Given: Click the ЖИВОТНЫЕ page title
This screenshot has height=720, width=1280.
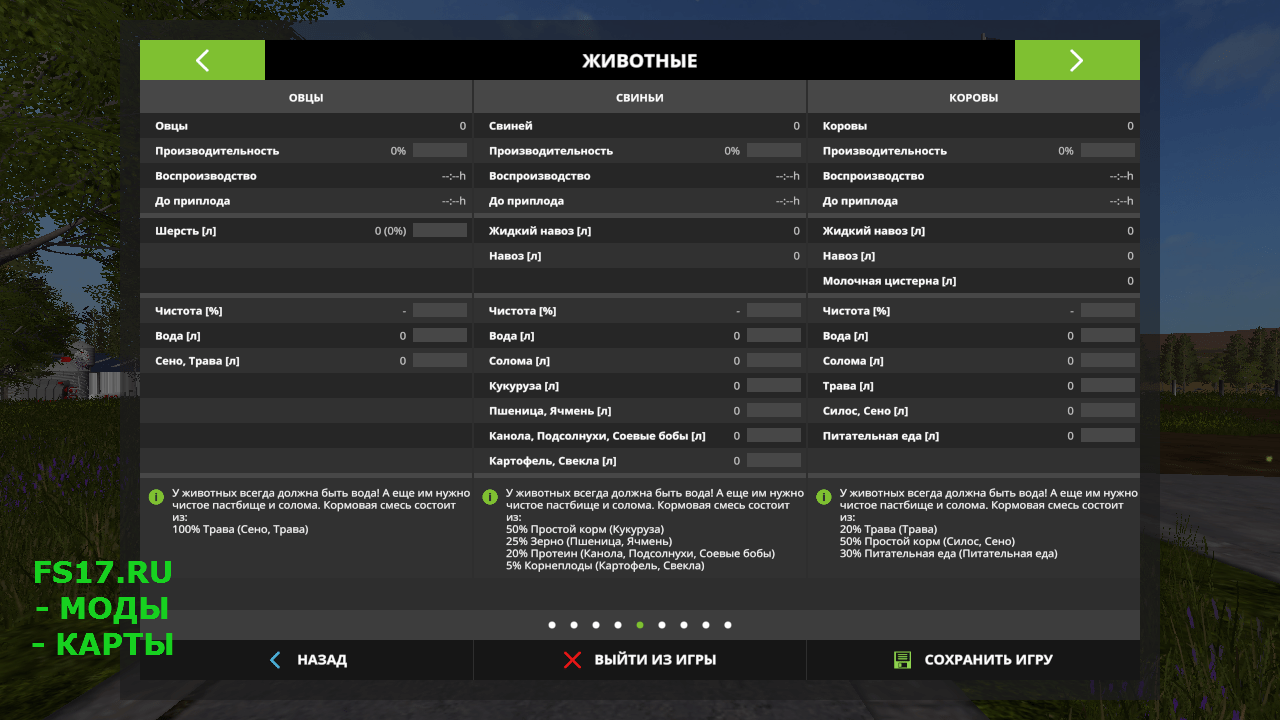Looking at the screenshot, I should [640, 61].
